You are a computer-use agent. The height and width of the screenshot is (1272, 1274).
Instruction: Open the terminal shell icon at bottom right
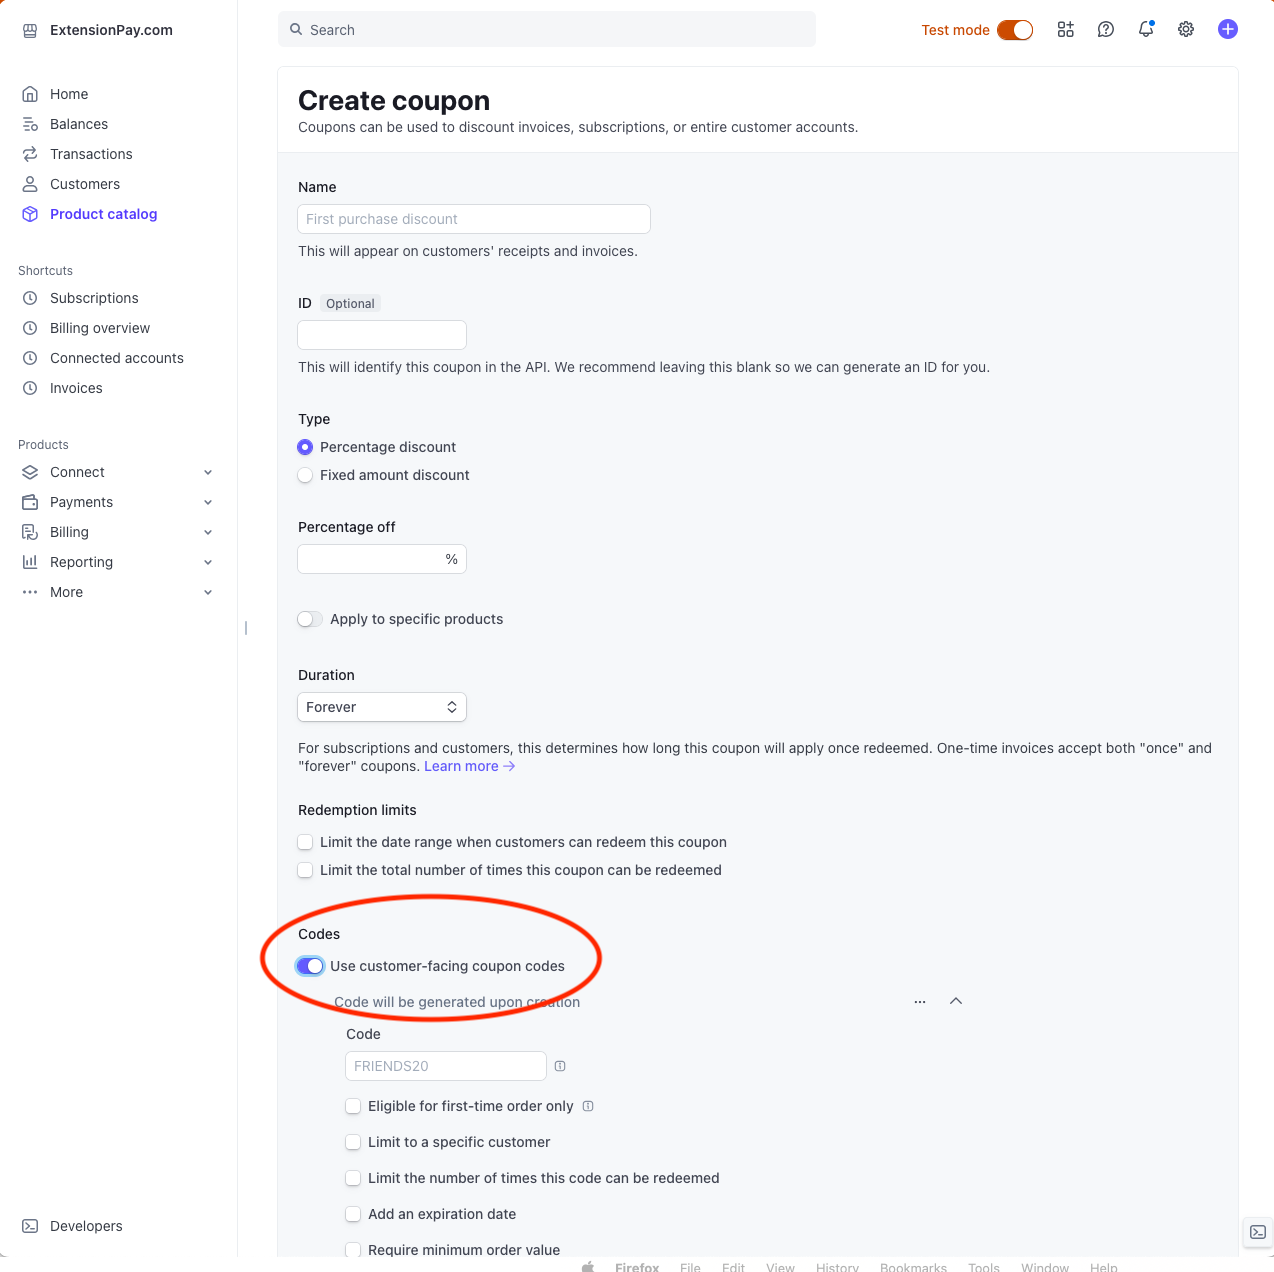1258,1232
